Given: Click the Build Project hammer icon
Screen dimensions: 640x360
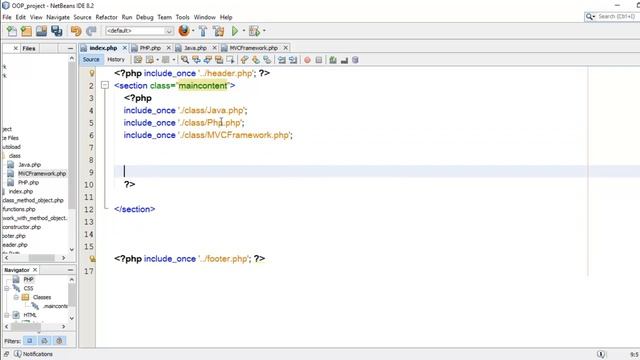Looking at the screenshot, I should (203, 31).
